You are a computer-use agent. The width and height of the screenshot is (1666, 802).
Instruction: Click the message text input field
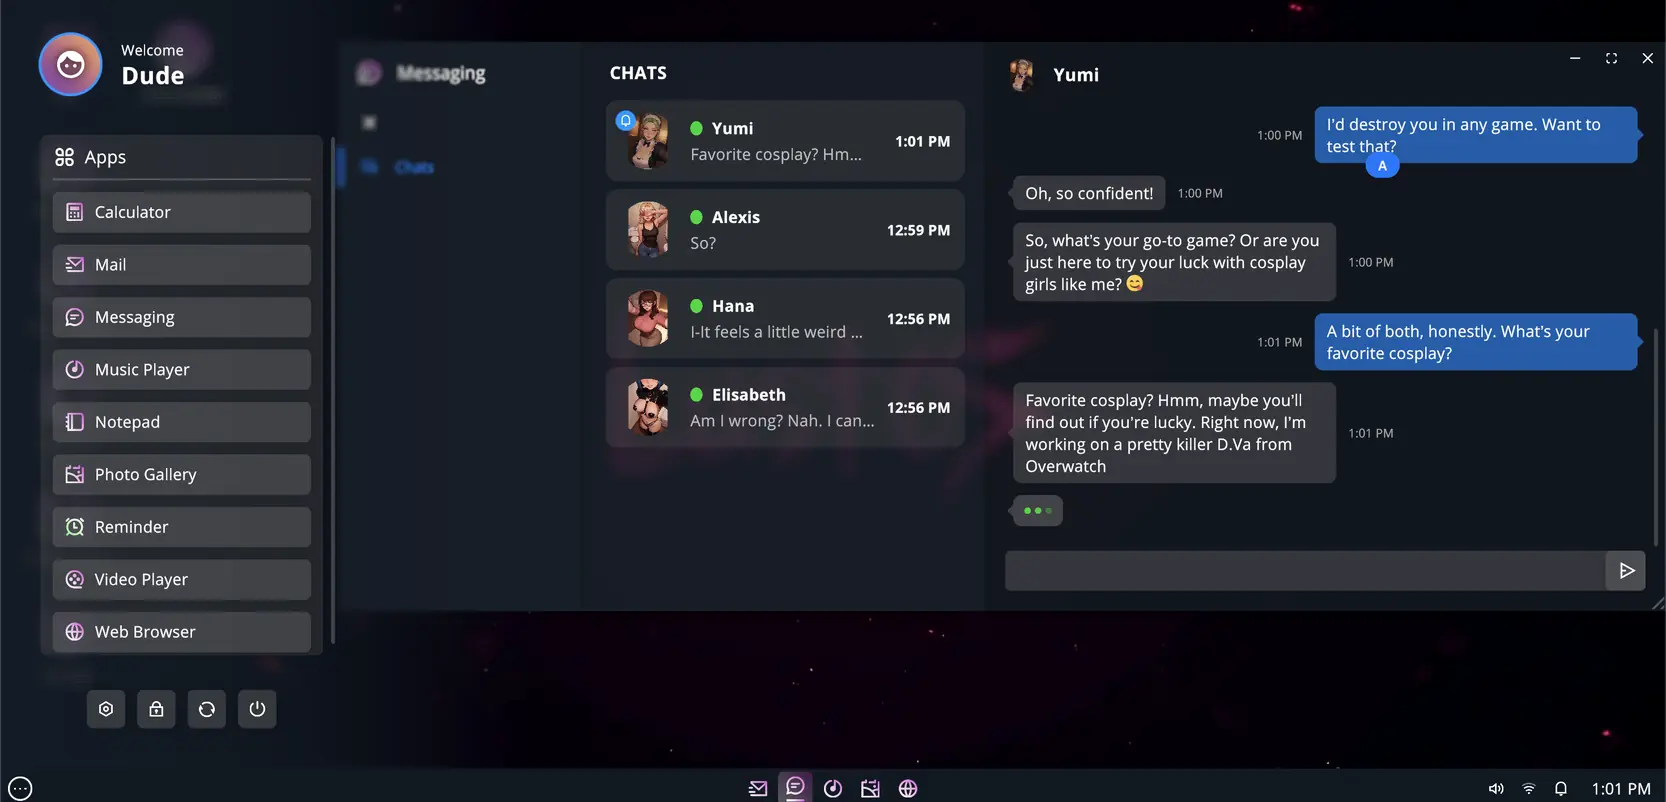click(x=1304, y=571)
